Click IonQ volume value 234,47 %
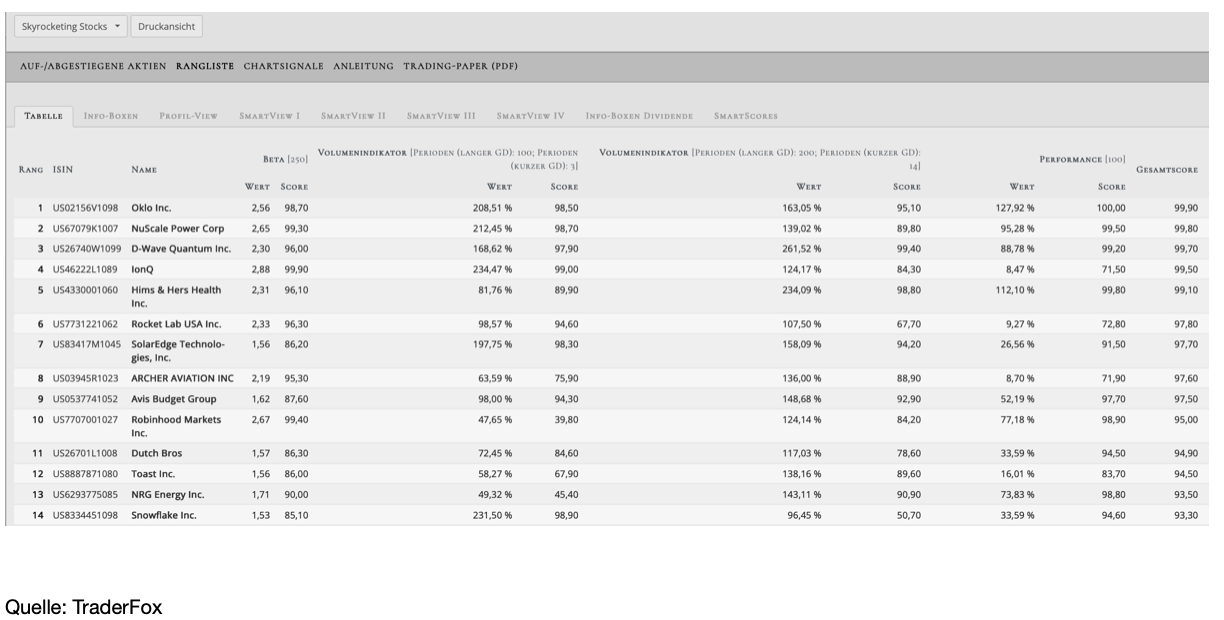1224x620 pixels. 494,269
